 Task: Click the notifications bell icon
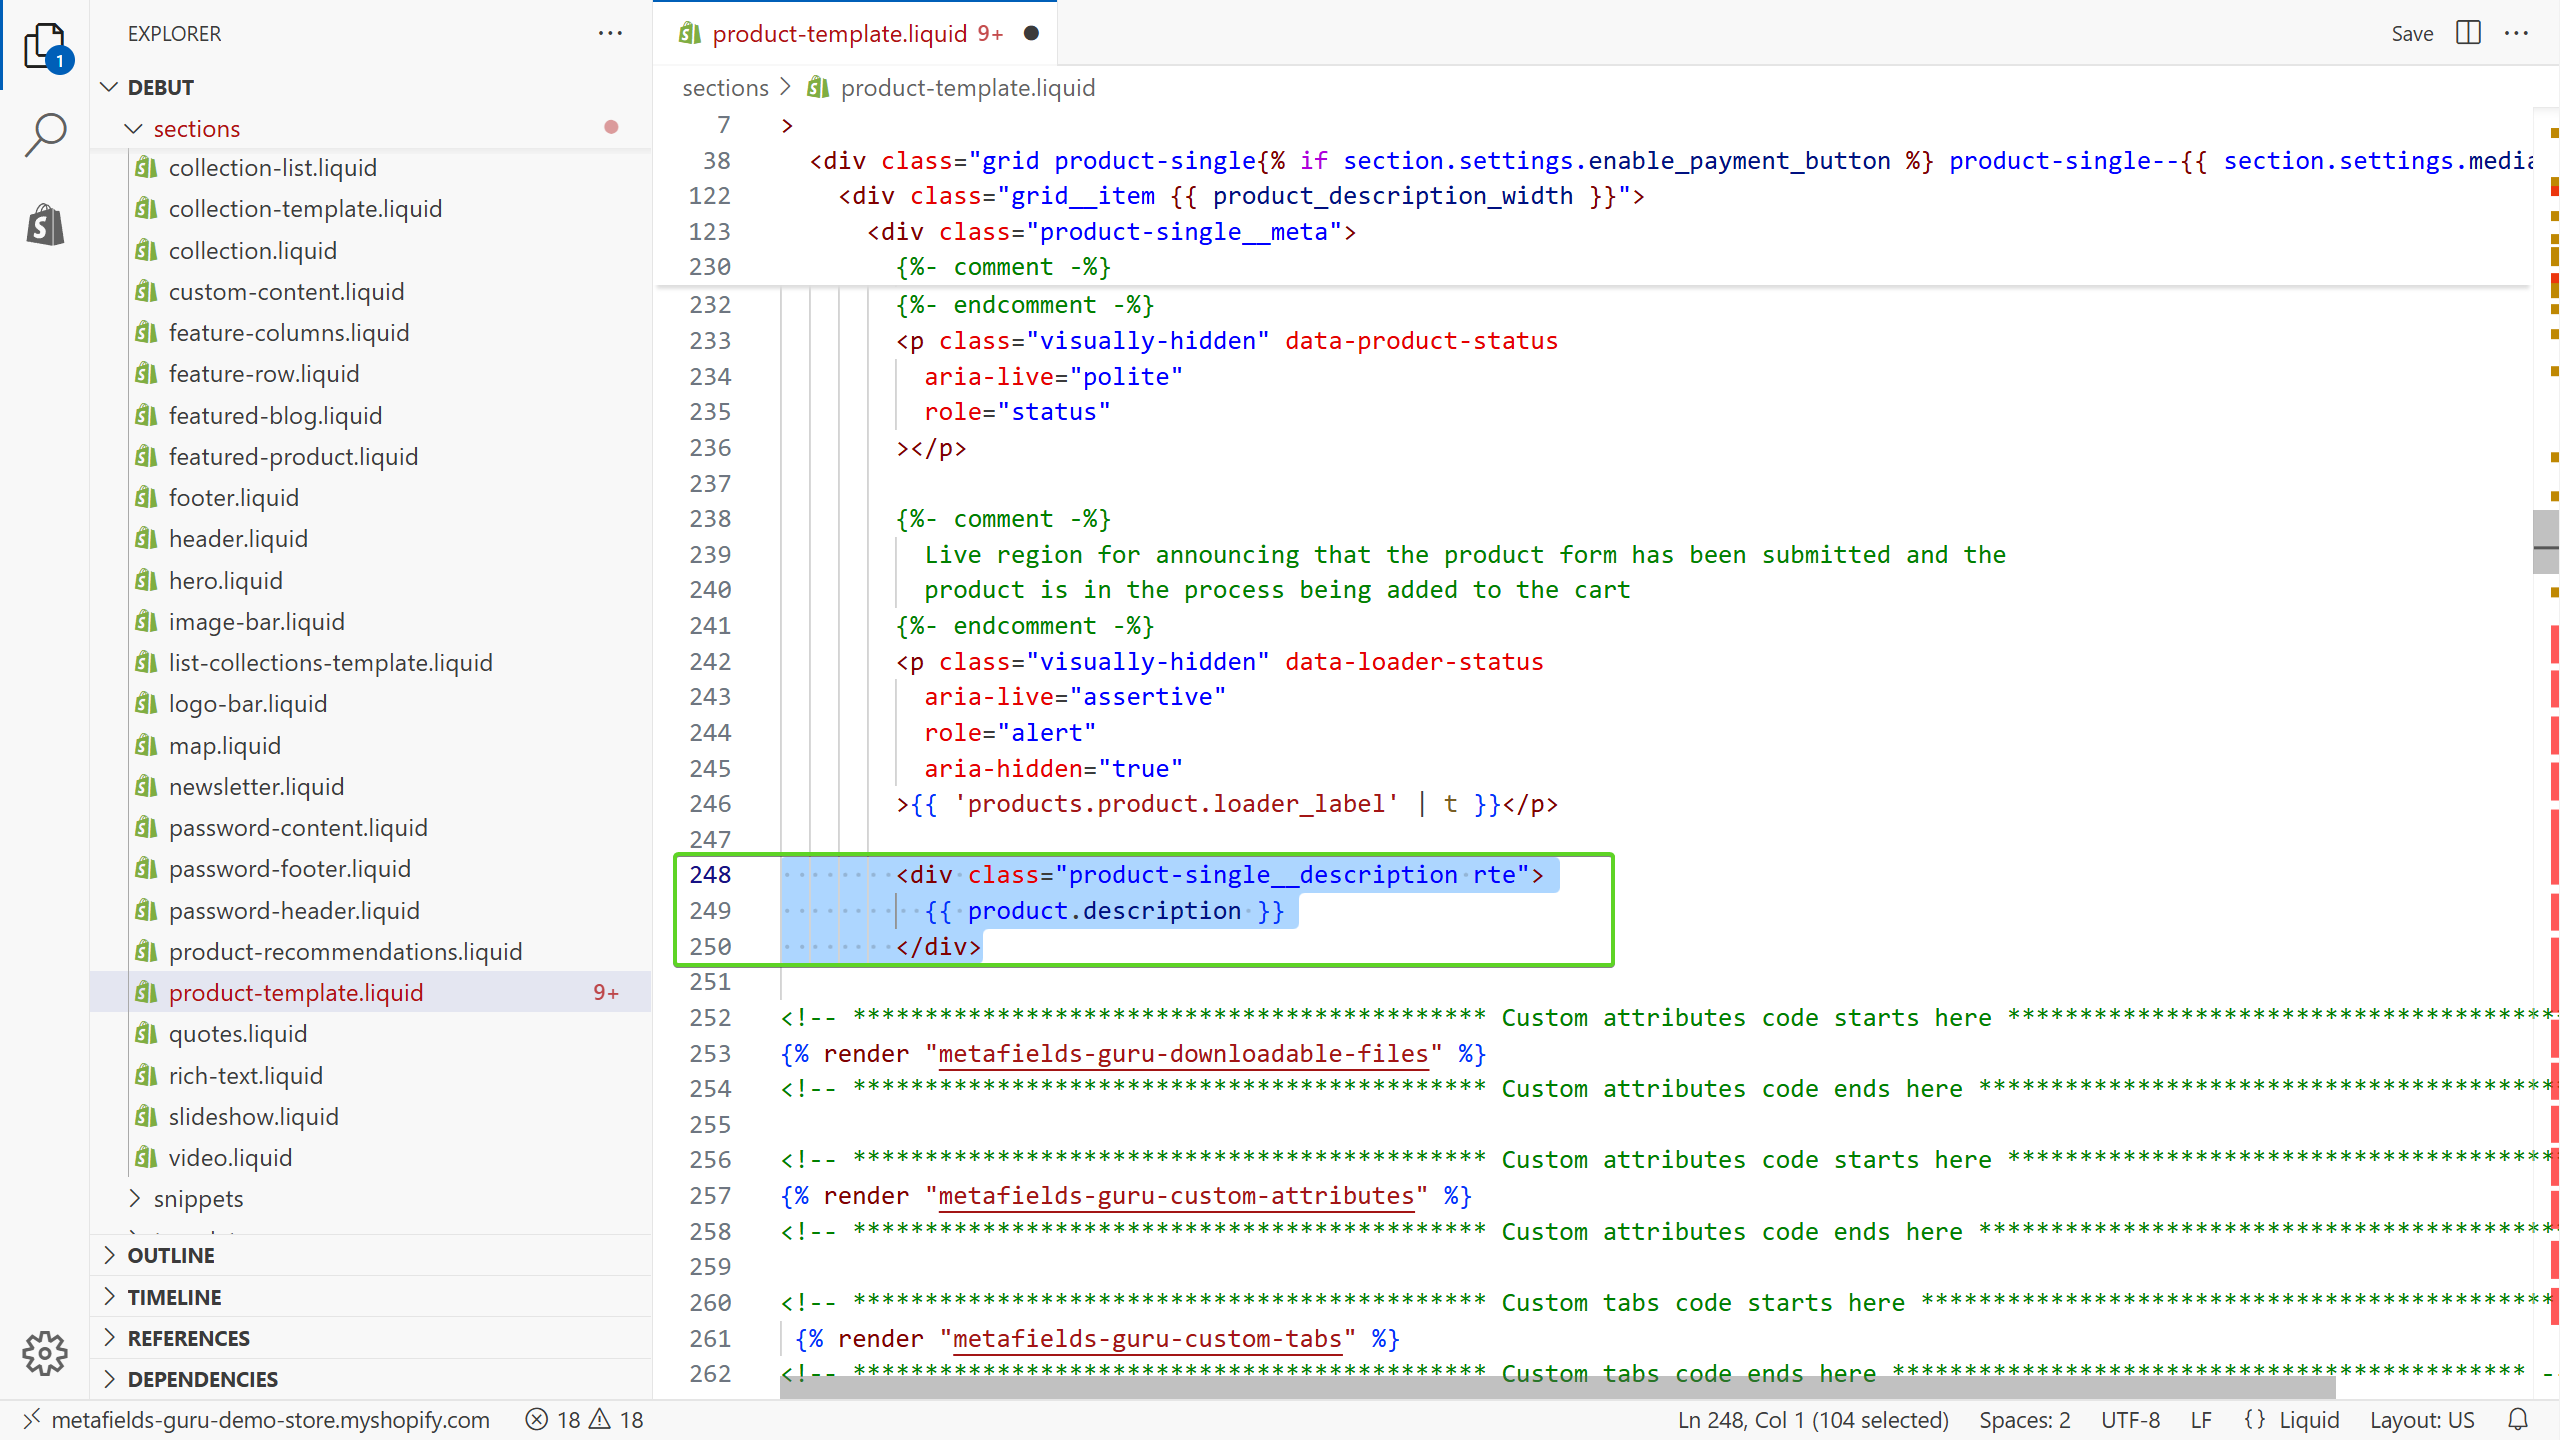click(2518, 1419)
